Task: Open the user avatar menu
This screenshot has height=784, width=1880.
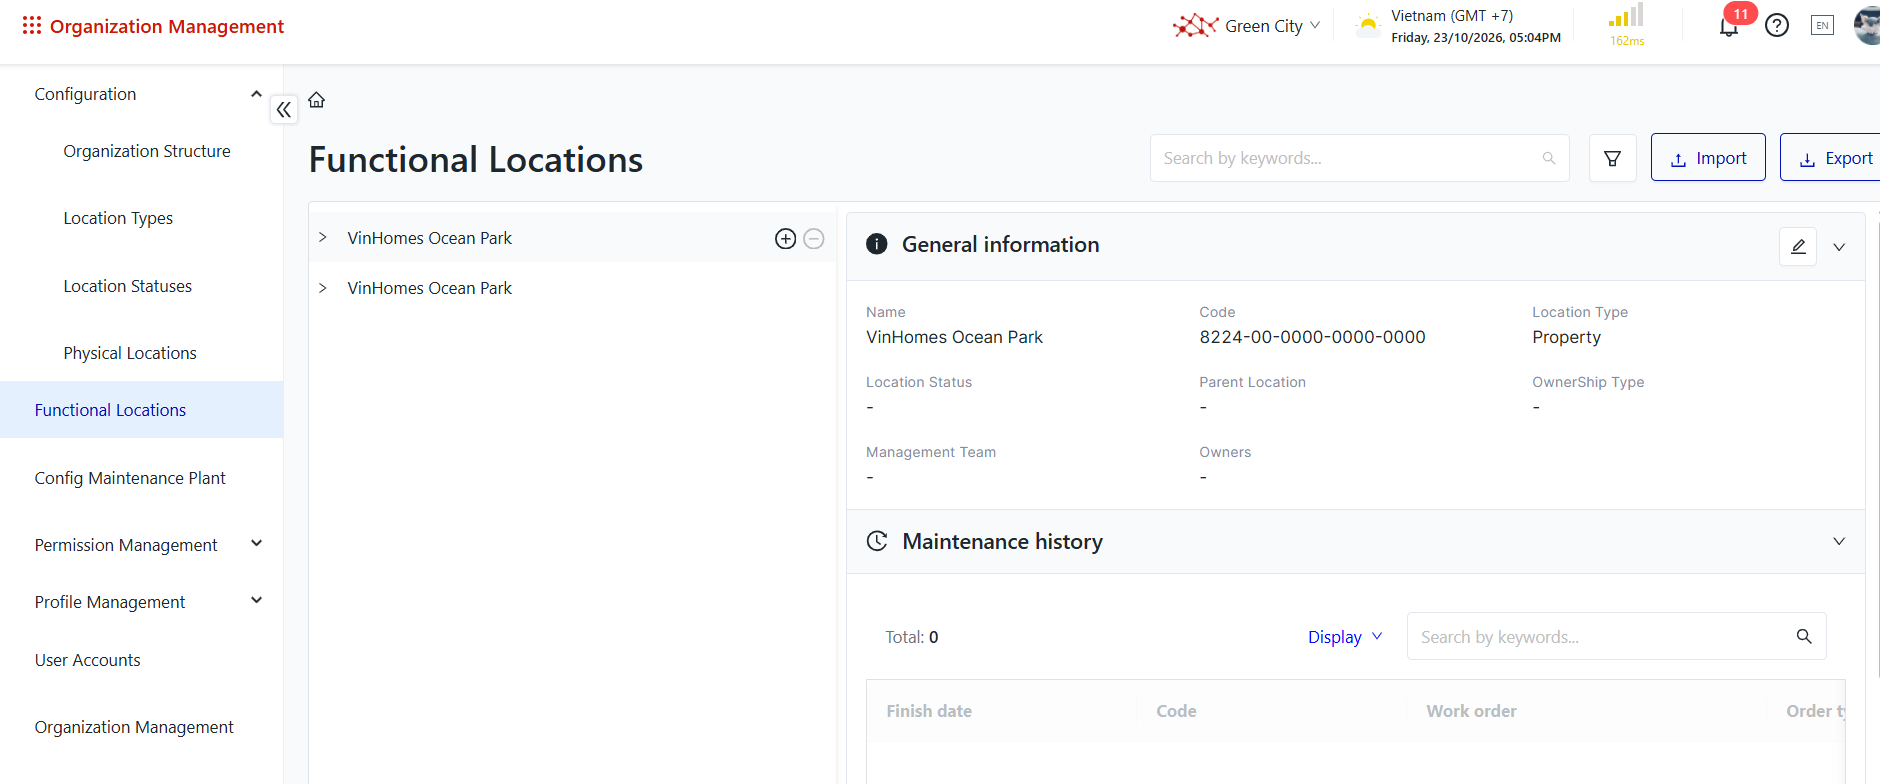Action: (x=1868, y=26)
